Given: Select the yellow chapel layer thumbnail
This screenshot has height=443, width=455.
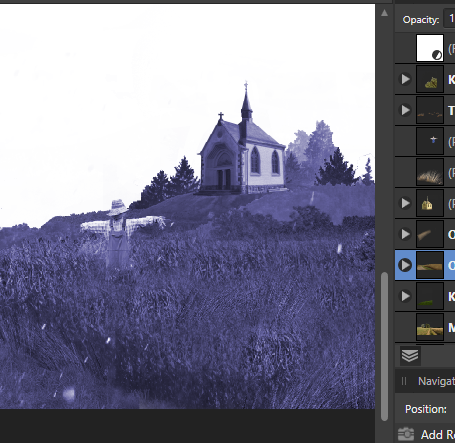Looking at the screenshot, I should [430, 203].
